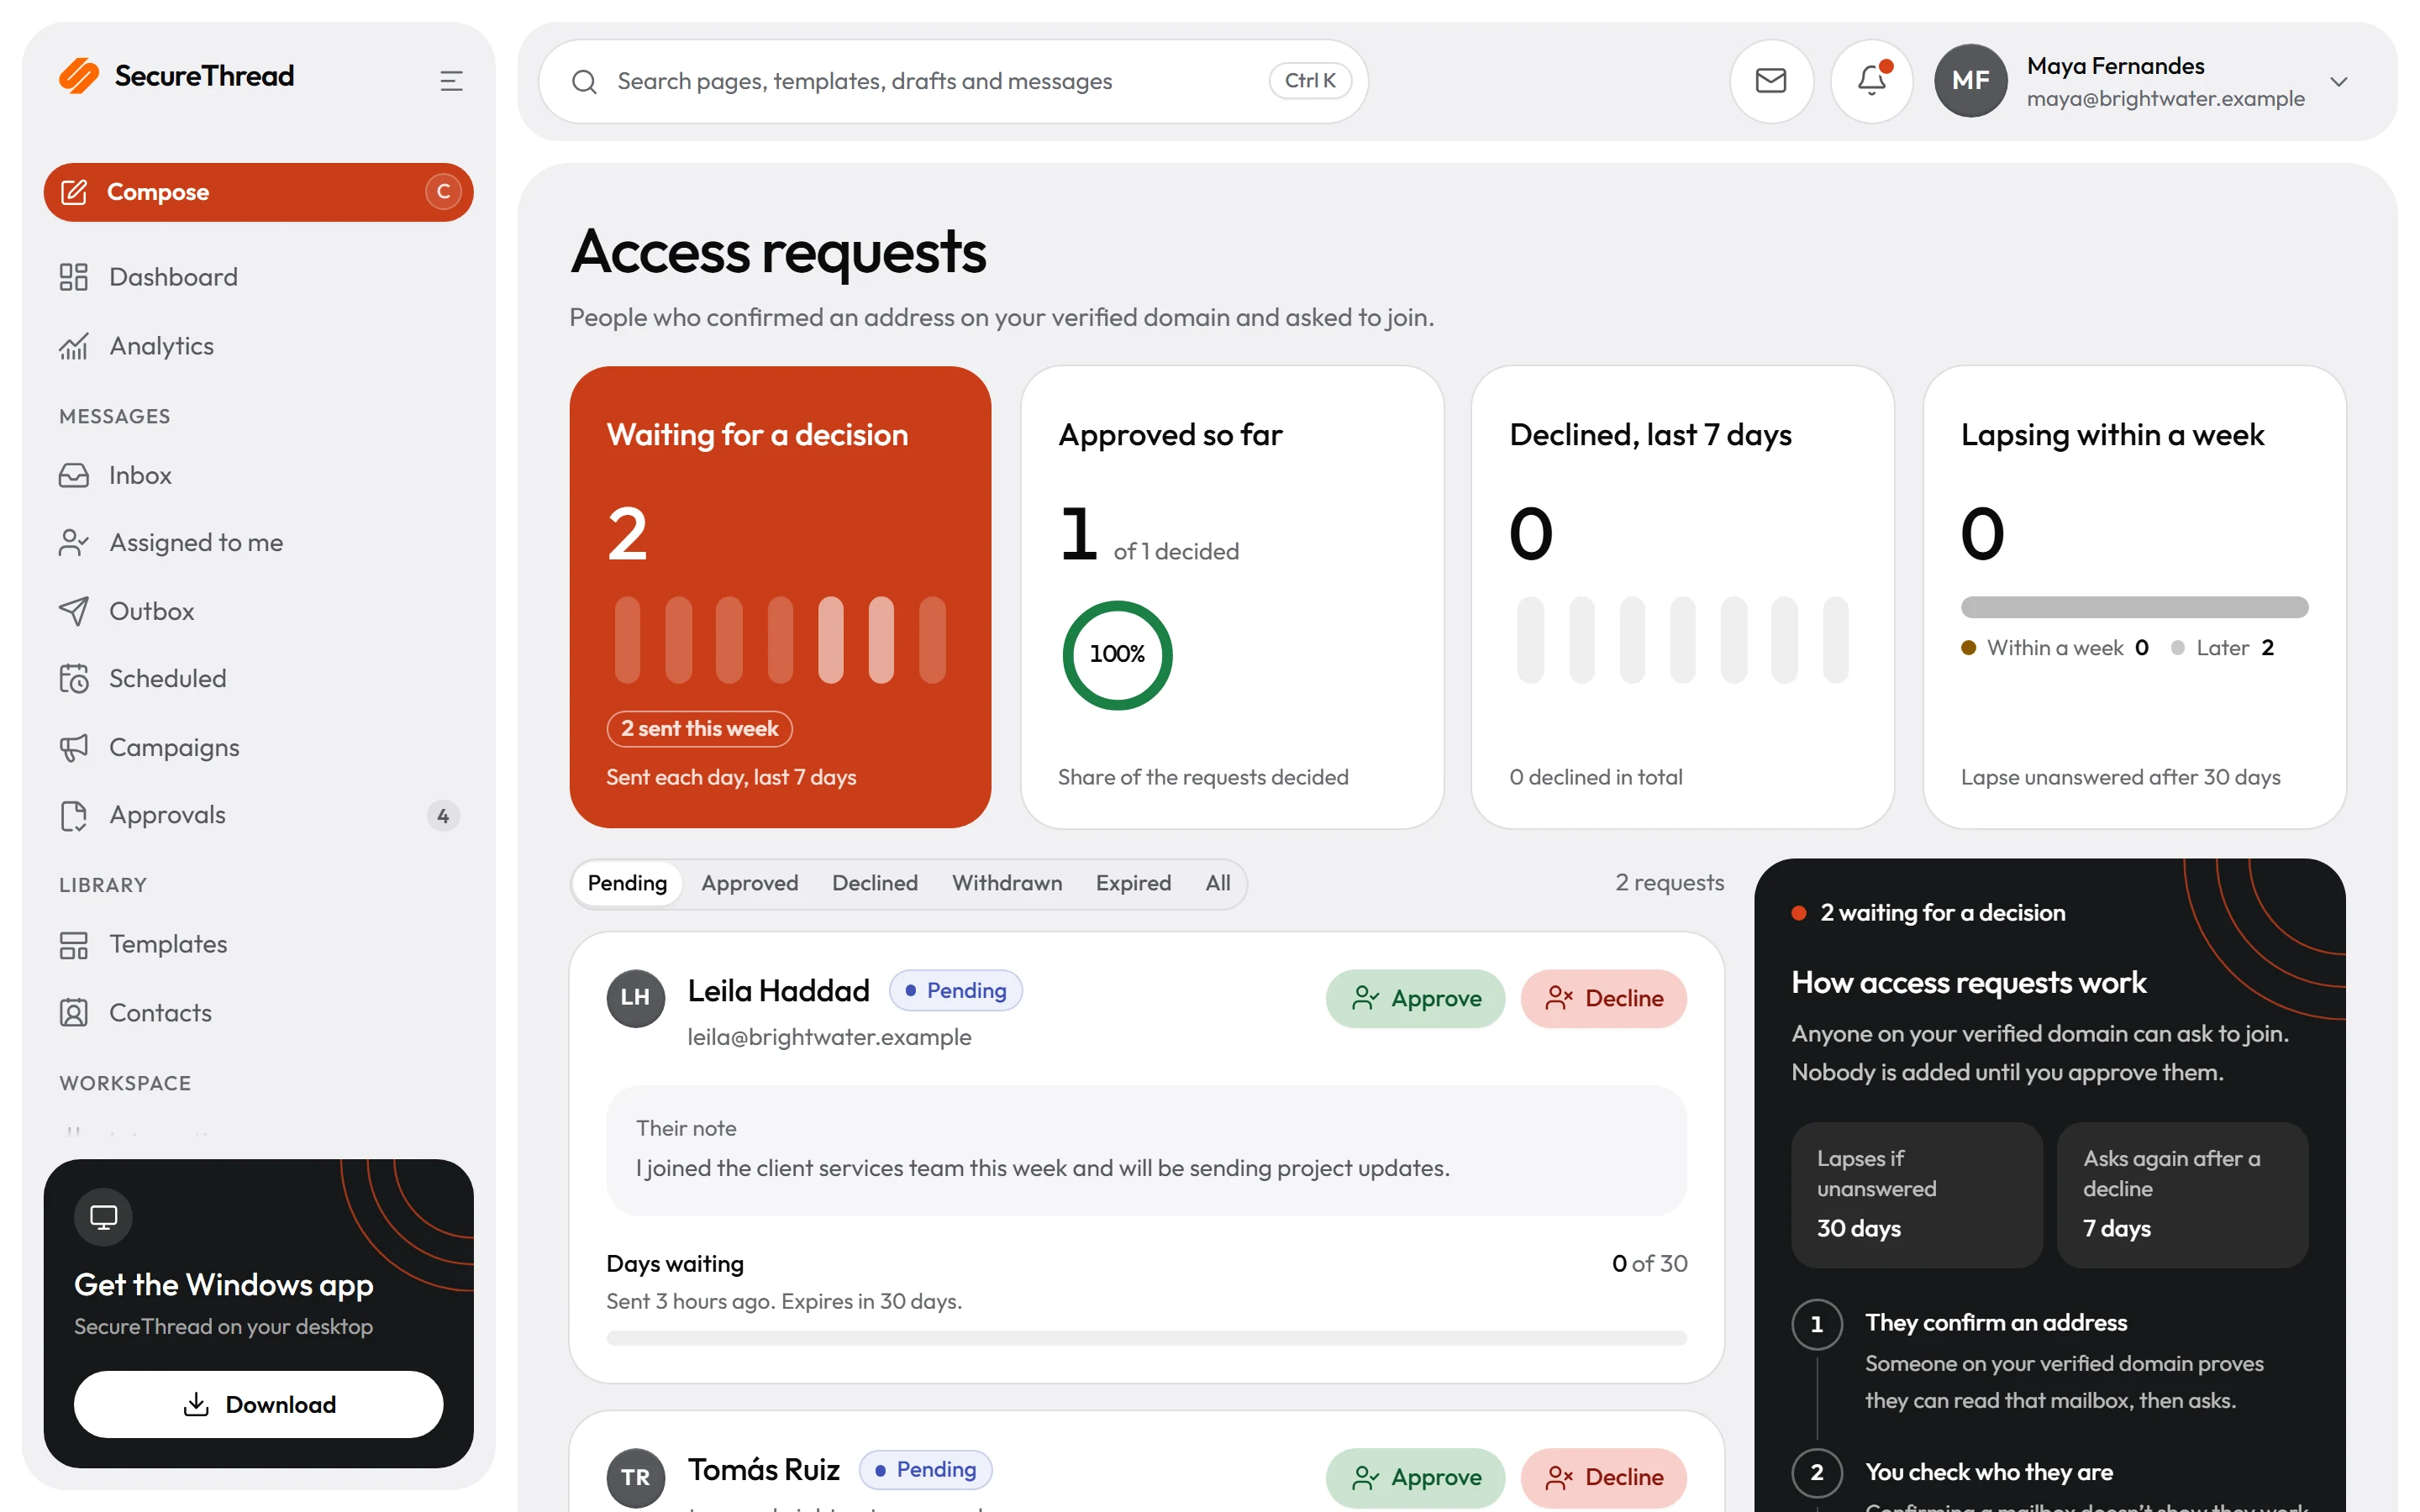Collapse the sidebar with the menu icon

pyautogui.click(x=451, y=80)
